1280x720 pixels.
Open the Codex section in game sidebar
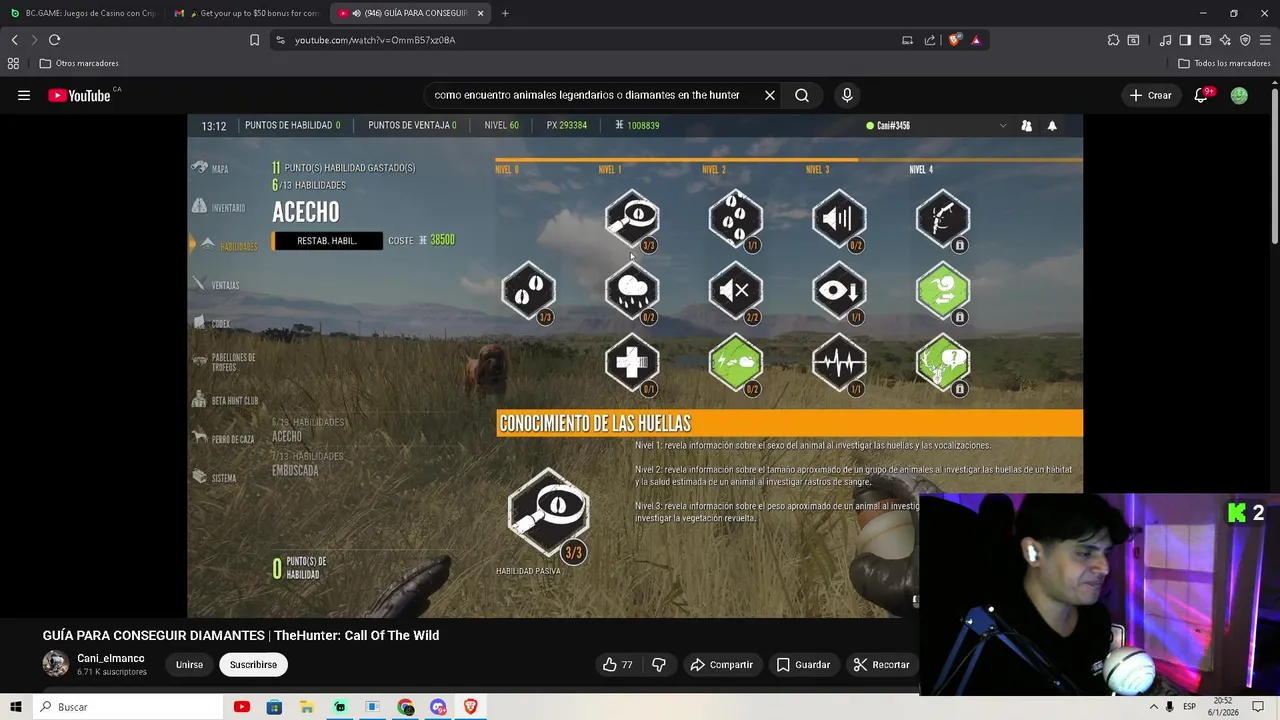click(211, 323)
